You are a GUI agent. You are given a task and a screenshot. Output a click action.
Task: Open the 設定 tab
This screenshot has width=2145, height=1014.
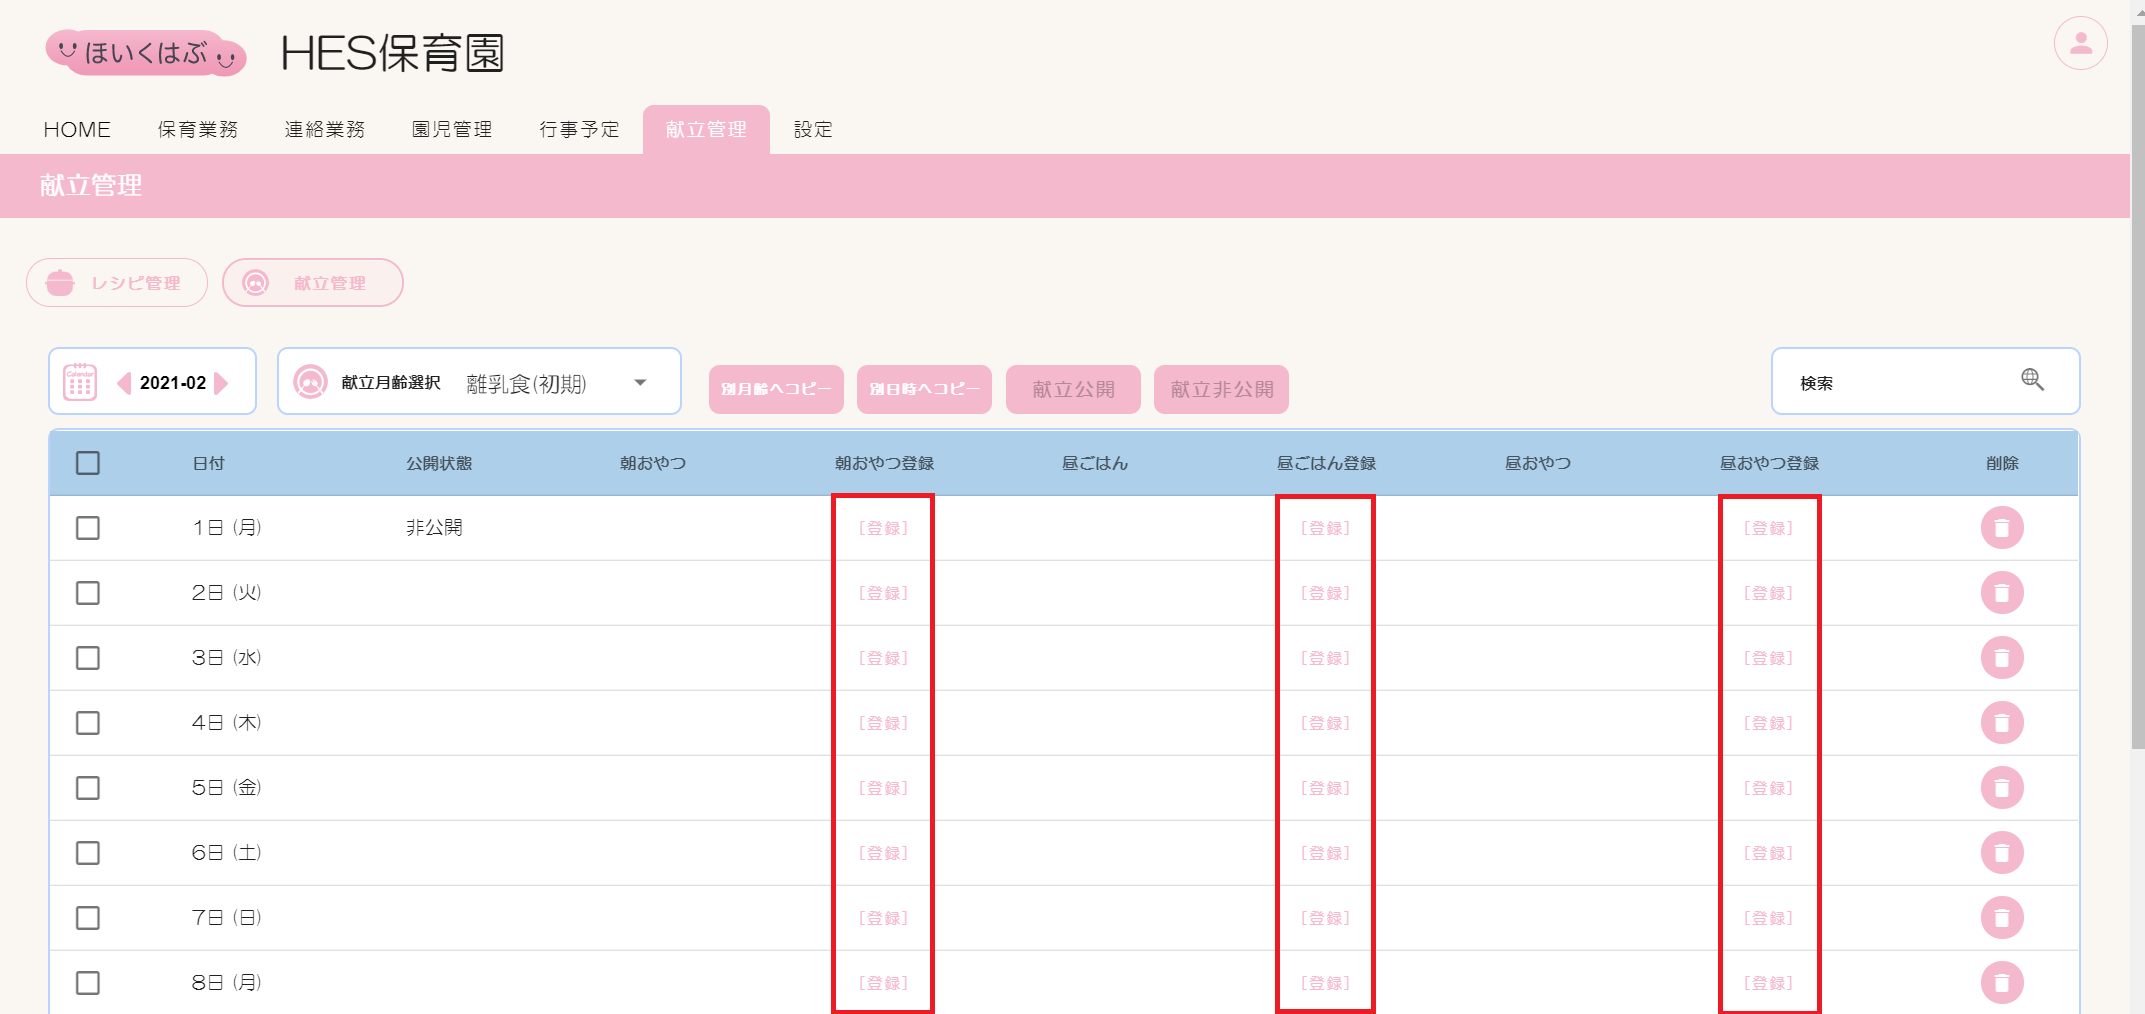[x=813, y=130]
